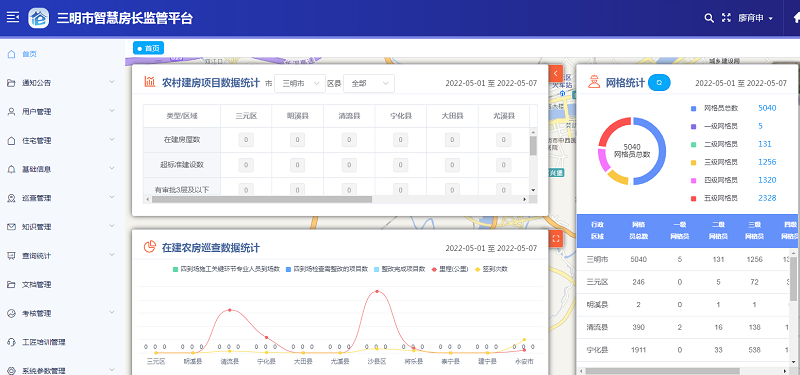Expand the 巡查管理 menu chevron
This screenshot has height=375, width=800.
tap(112, 198)
